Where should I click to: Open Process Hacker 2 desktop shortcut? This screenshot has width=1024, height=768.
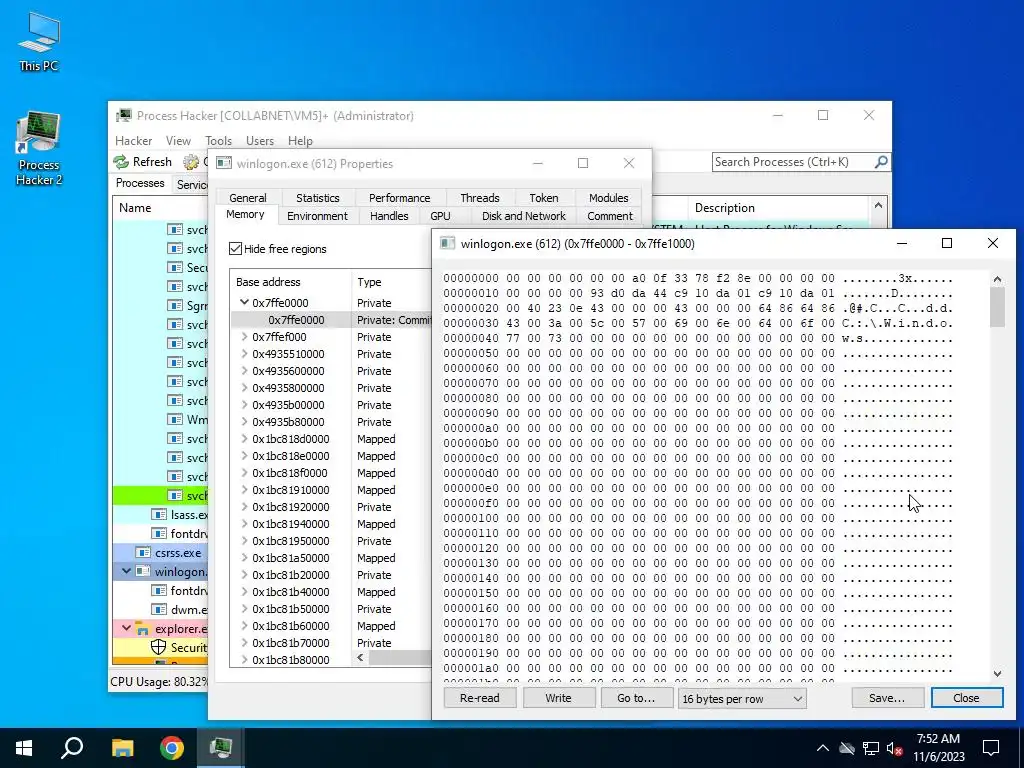pyautogui.click(x=39, y=149)
